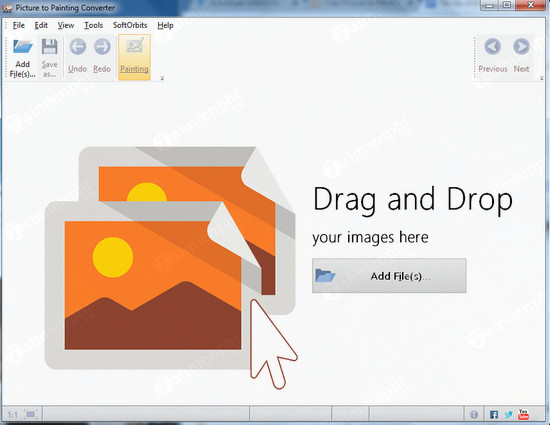Image resolution: width=550 pixels, height=425 pixels.
Task: Expand the Previous/Next toolbar overflow arrow
Action: (542, 78)
